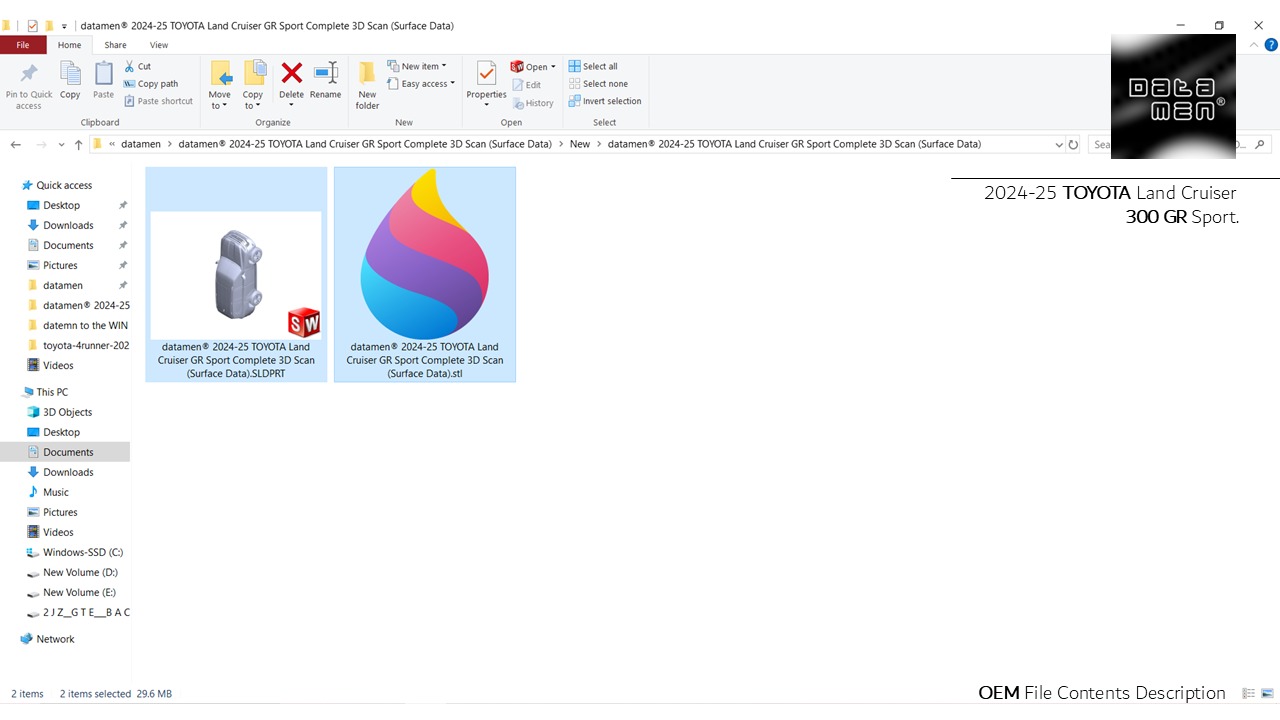Open the Open dropdown in ribbon
The height and width of the screenshot is (720, 1280).
tap(534, 67)
